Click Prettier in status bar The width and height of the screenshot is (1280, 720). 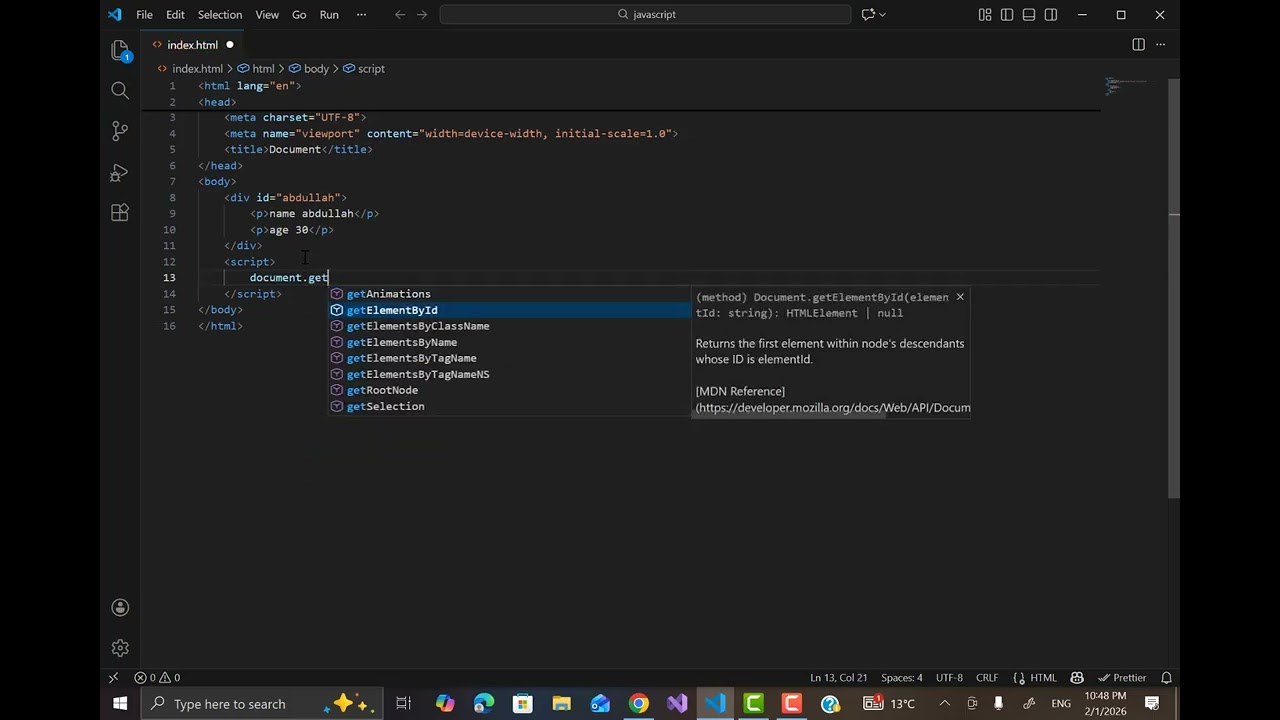pos(1122,677)
